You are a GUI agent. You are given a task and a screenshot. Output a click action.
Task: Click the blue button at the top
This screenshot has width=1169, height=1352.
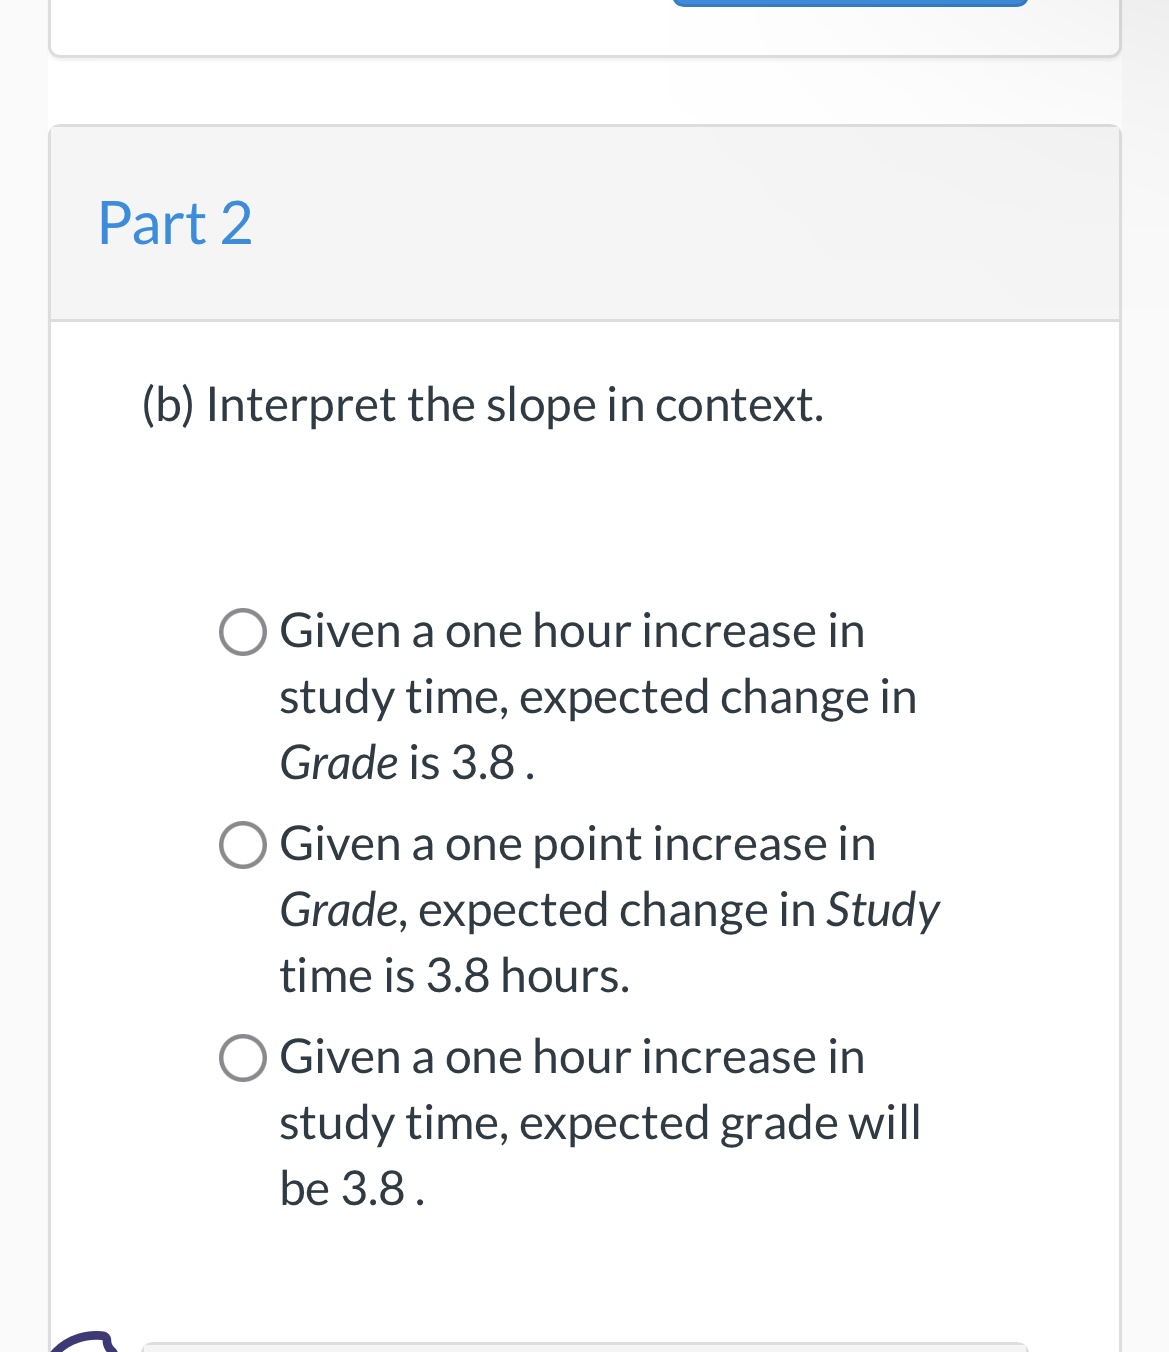coord(850,3)
